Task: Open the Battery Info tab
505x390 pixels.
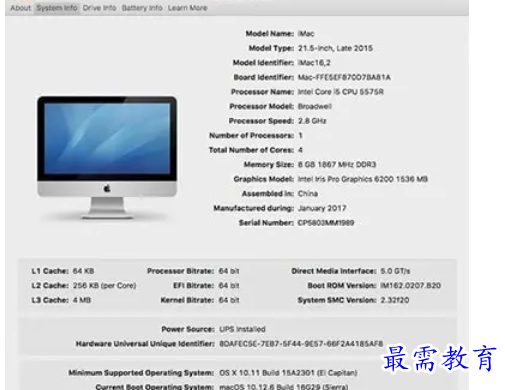Action: 142,8
